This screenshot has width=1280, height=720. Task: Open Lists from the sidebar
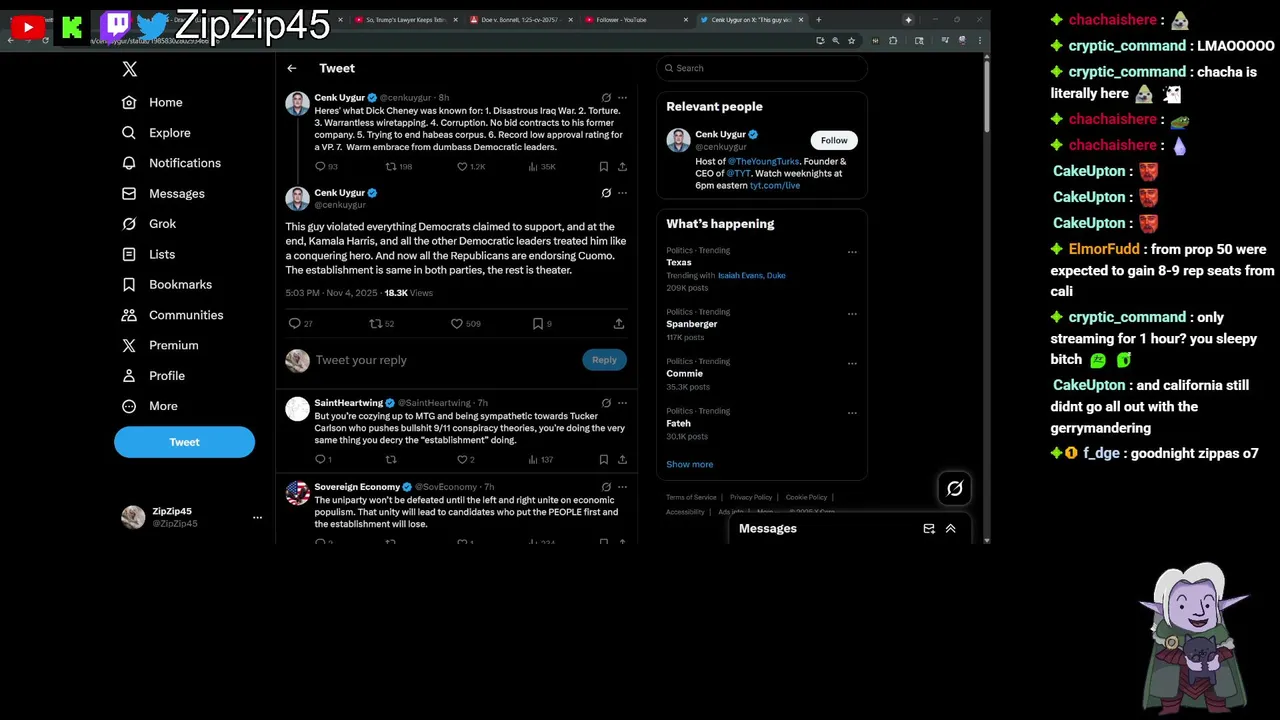click(148, 255)
